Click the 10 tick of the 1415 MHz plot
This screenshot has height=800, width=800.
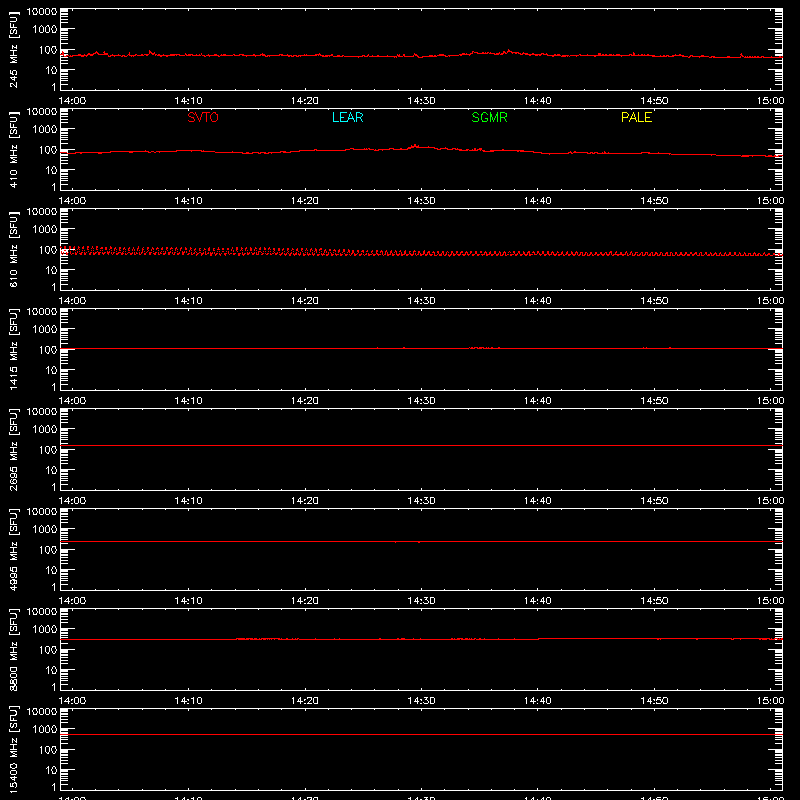click(x=51, y=370)
